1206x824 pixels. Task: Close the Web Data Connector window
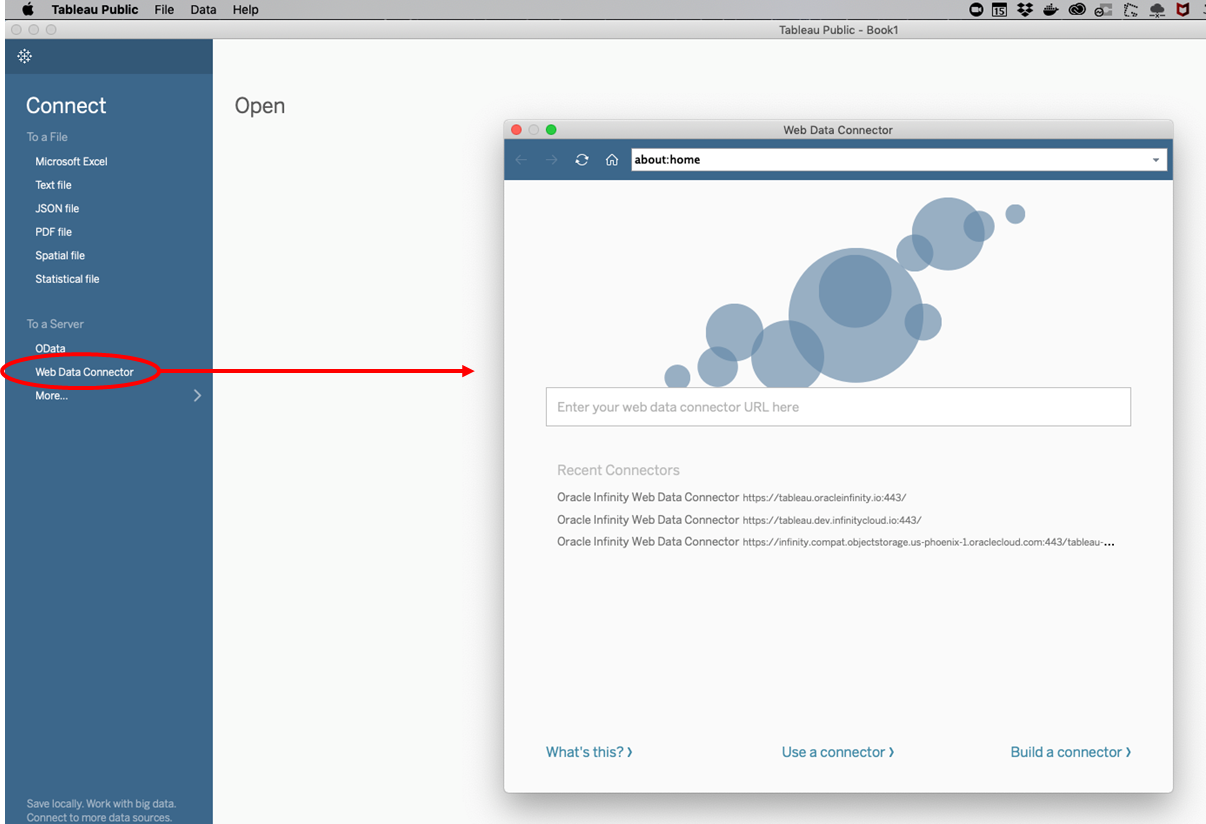(x=517, y=130)
